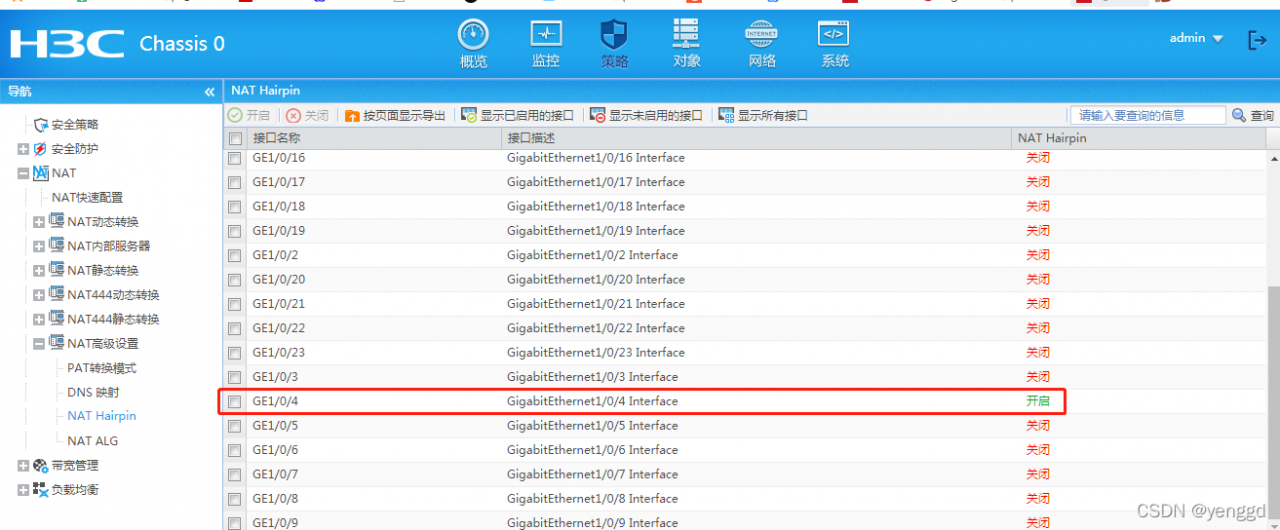1280x530 pixels.
Task: Click 显示所有接口 toolbar button
Action: pyautogui.click(x=763, y=115)
